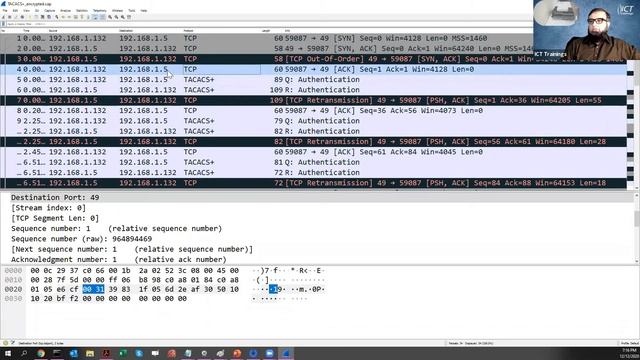The image size is (640, 360).
Task: Sort by the Protocol column header
Action: [188, 31]
